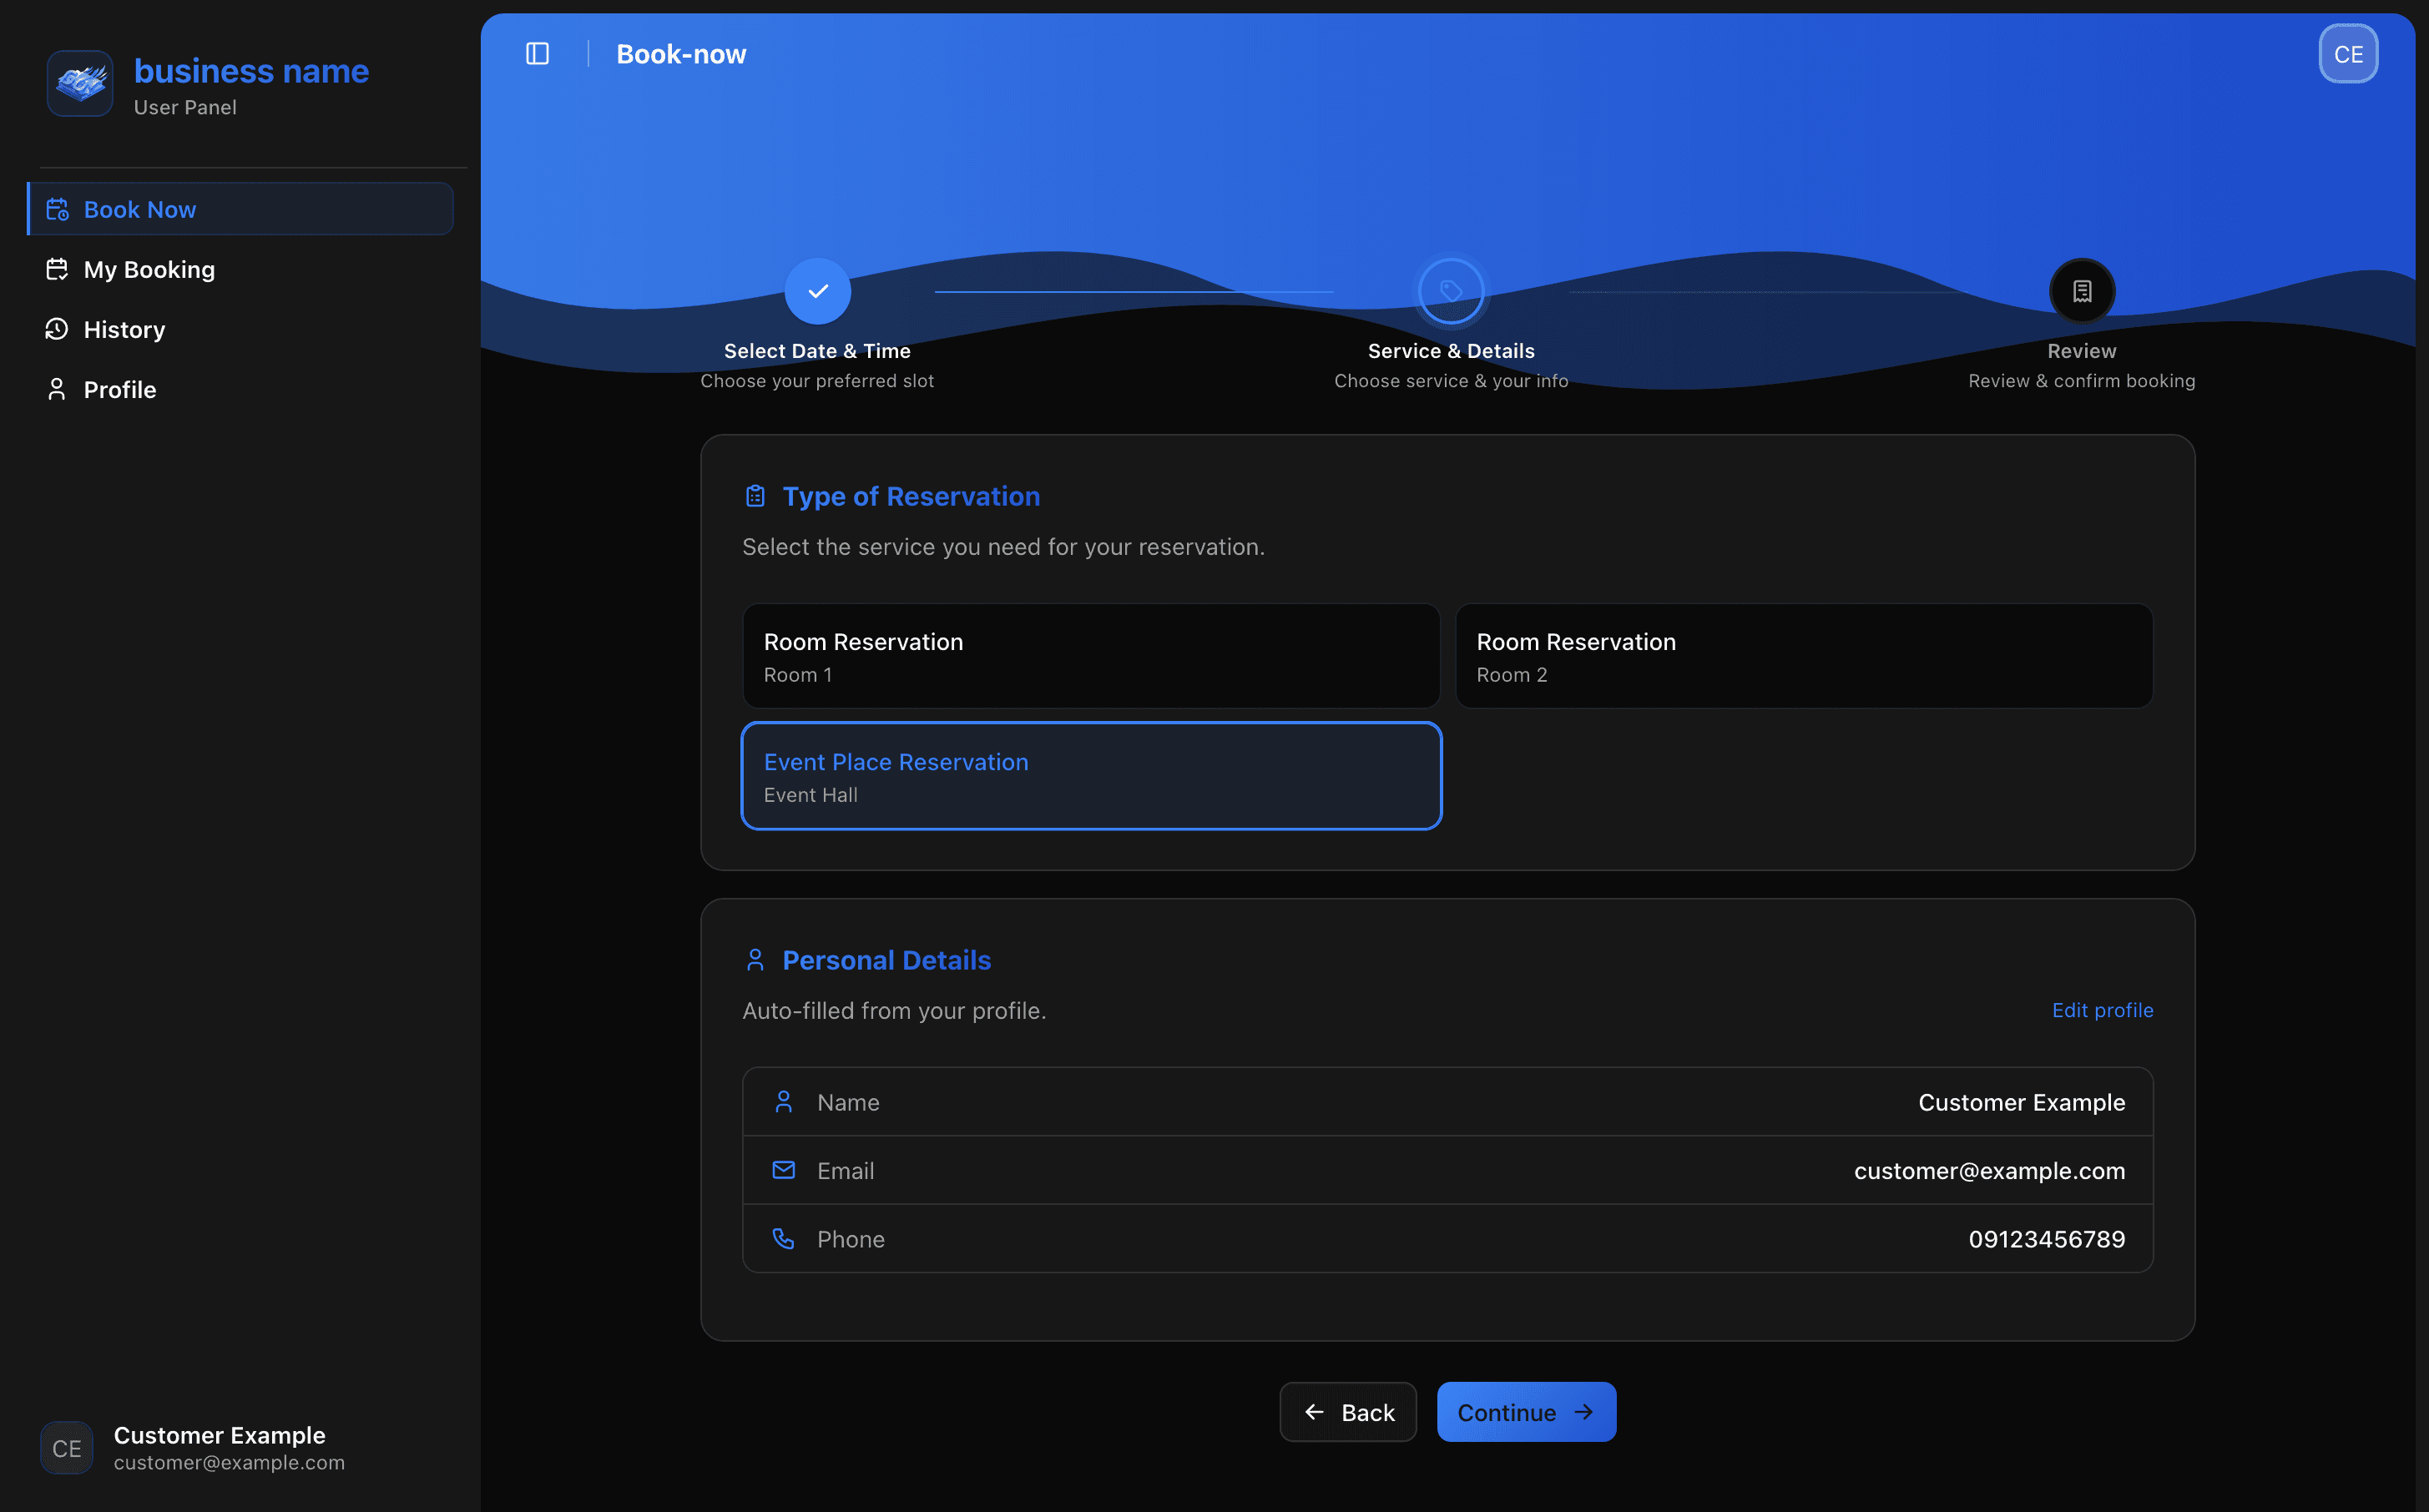Screen dimensions: 2429x1512
Task: Click the Review receipt step icon
Action: click(2082, 291)
